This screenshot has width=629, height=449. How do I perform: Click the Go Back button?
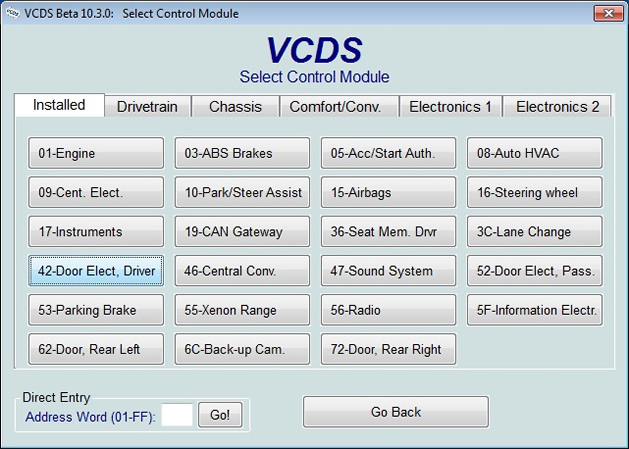395,412
